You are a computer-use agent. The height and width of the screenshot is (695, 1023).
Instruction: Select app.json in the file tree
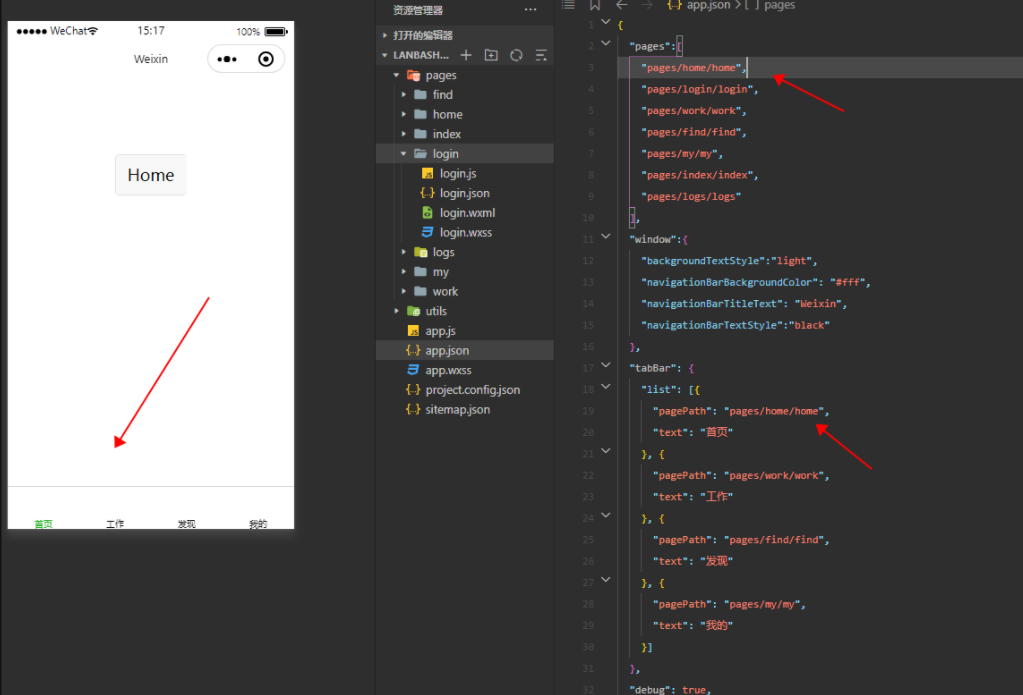465,350
